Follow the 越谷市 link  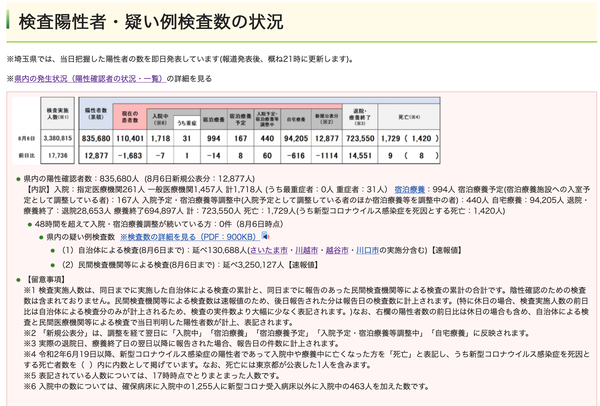click(337, 250)
